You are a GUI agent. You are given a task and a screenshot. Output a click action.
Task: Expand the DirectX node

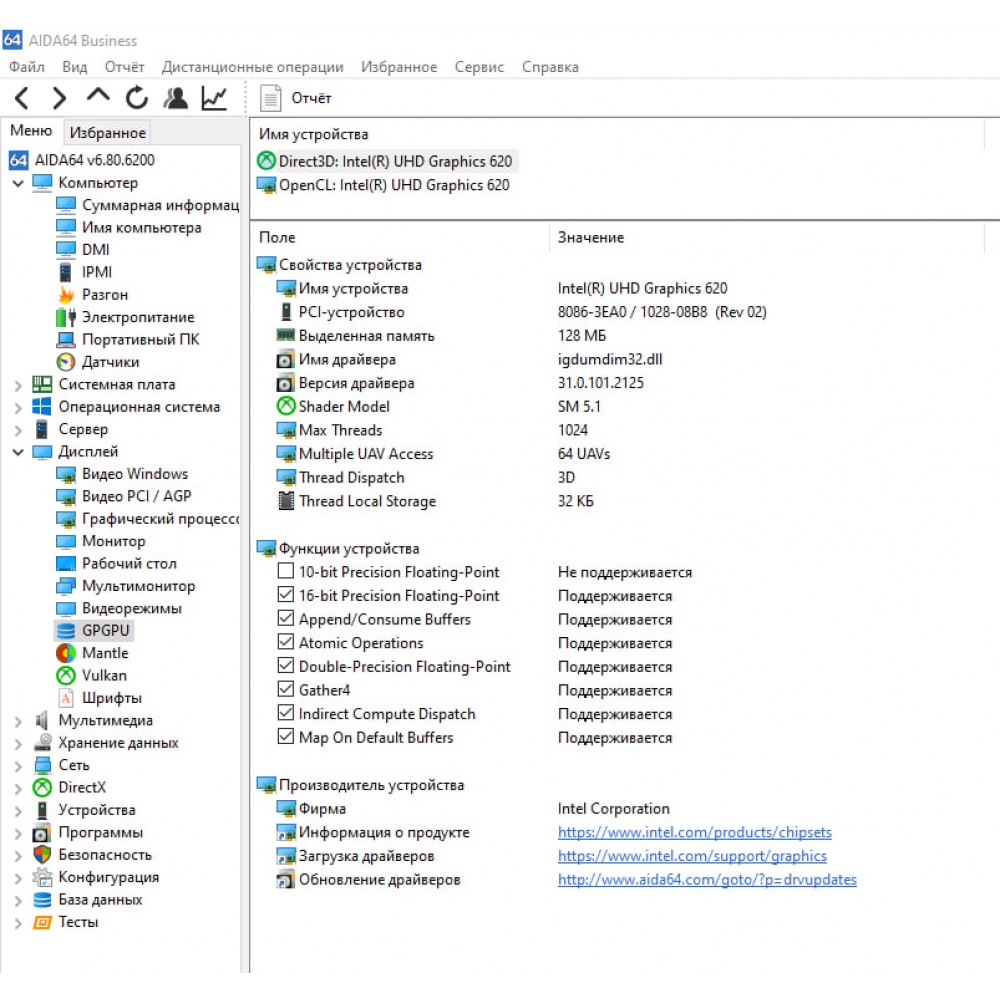pyautogui.click(x=18, y=788)
